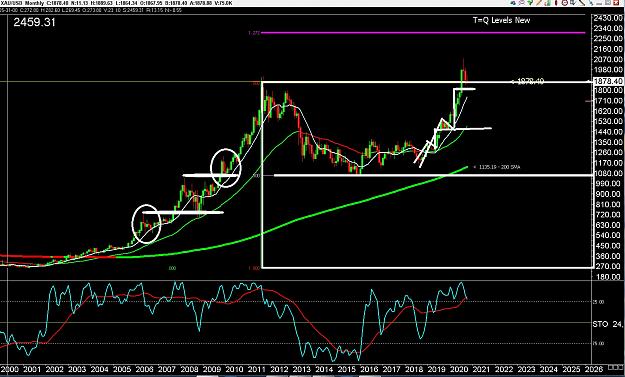Click the 2430.00 price axis label
This screenshot has height=377, width=625.
[x=607, y=18]
